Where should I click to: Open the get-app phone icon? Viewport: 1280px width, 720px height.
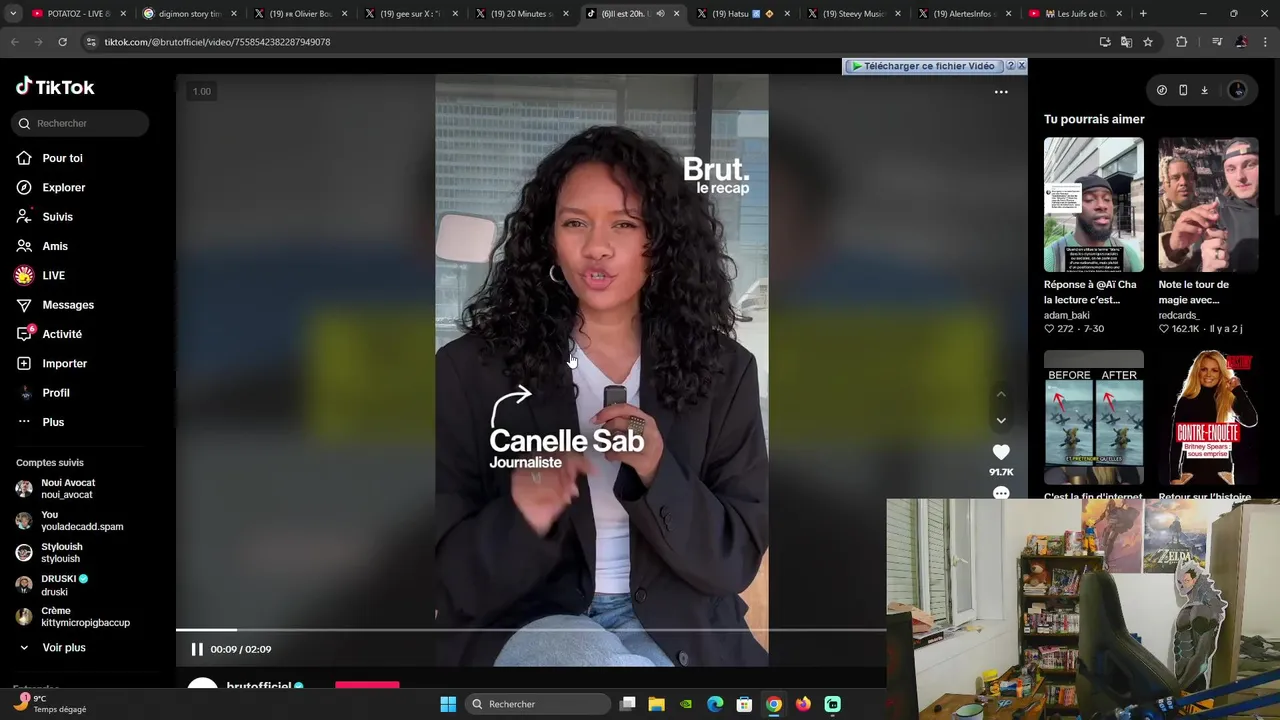[x=1183, y=90]
